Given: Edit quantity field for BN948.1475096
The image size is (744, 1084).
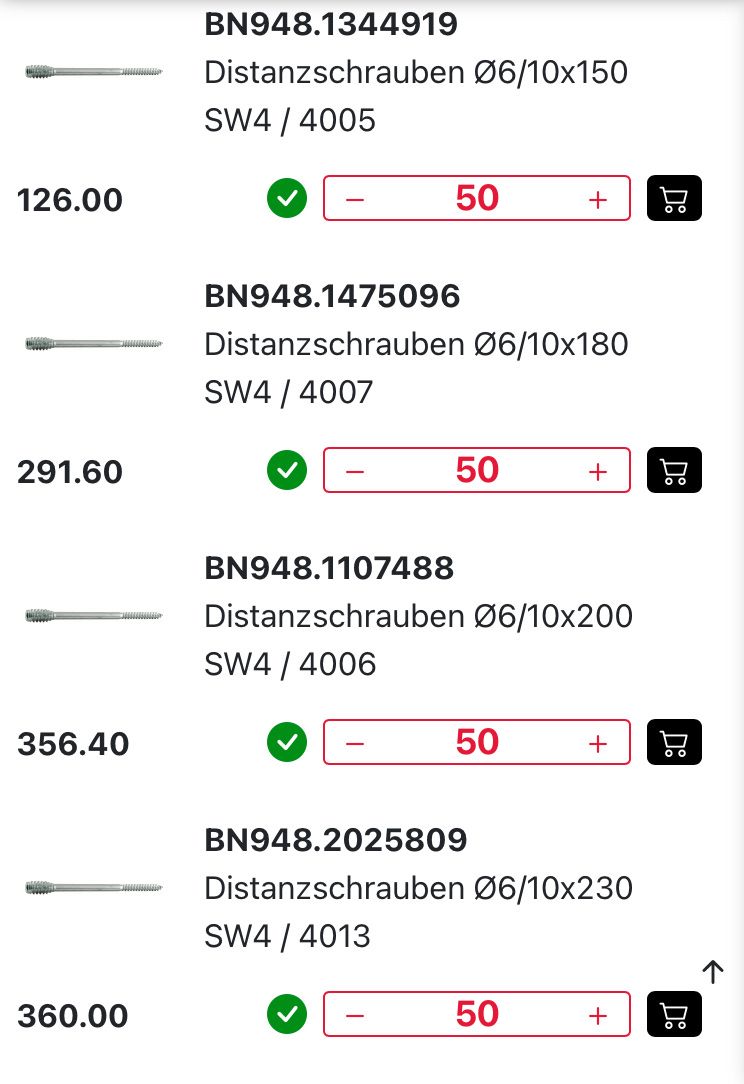Looking at the screenshot, I should click(477, 470).
